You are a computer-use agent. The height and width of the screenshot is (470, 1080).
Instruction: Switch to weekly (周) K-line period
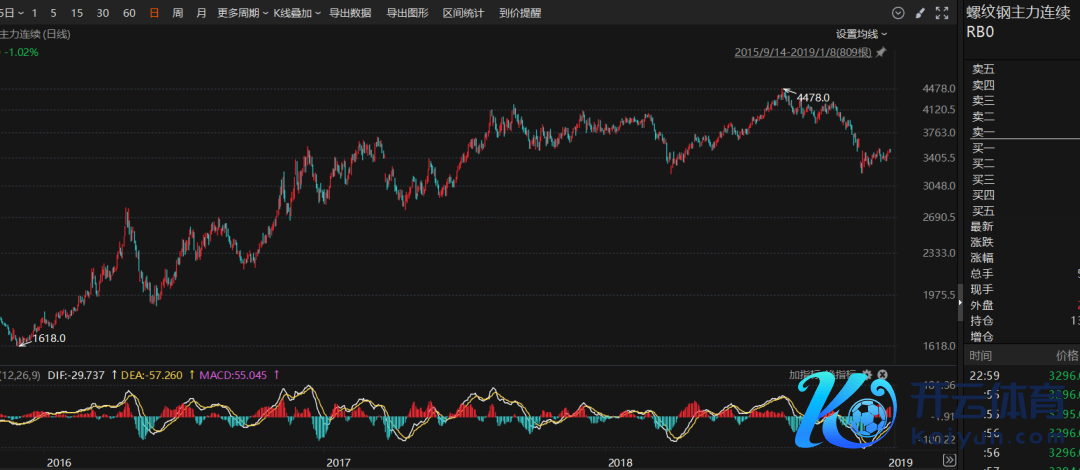(x=177, y=13)
